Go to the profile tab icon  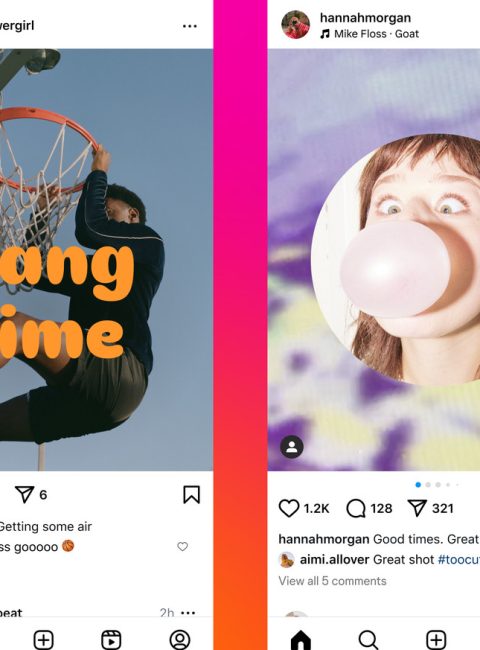tap(180, 640)
